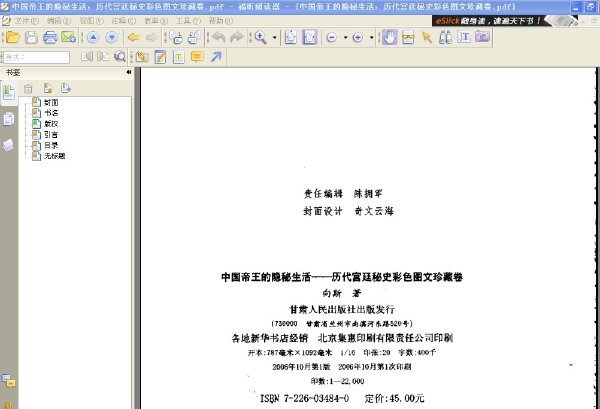Screen dimensions: 600x409
Task: Click the search magnifier icon beside find arrows
Action: 120,57
